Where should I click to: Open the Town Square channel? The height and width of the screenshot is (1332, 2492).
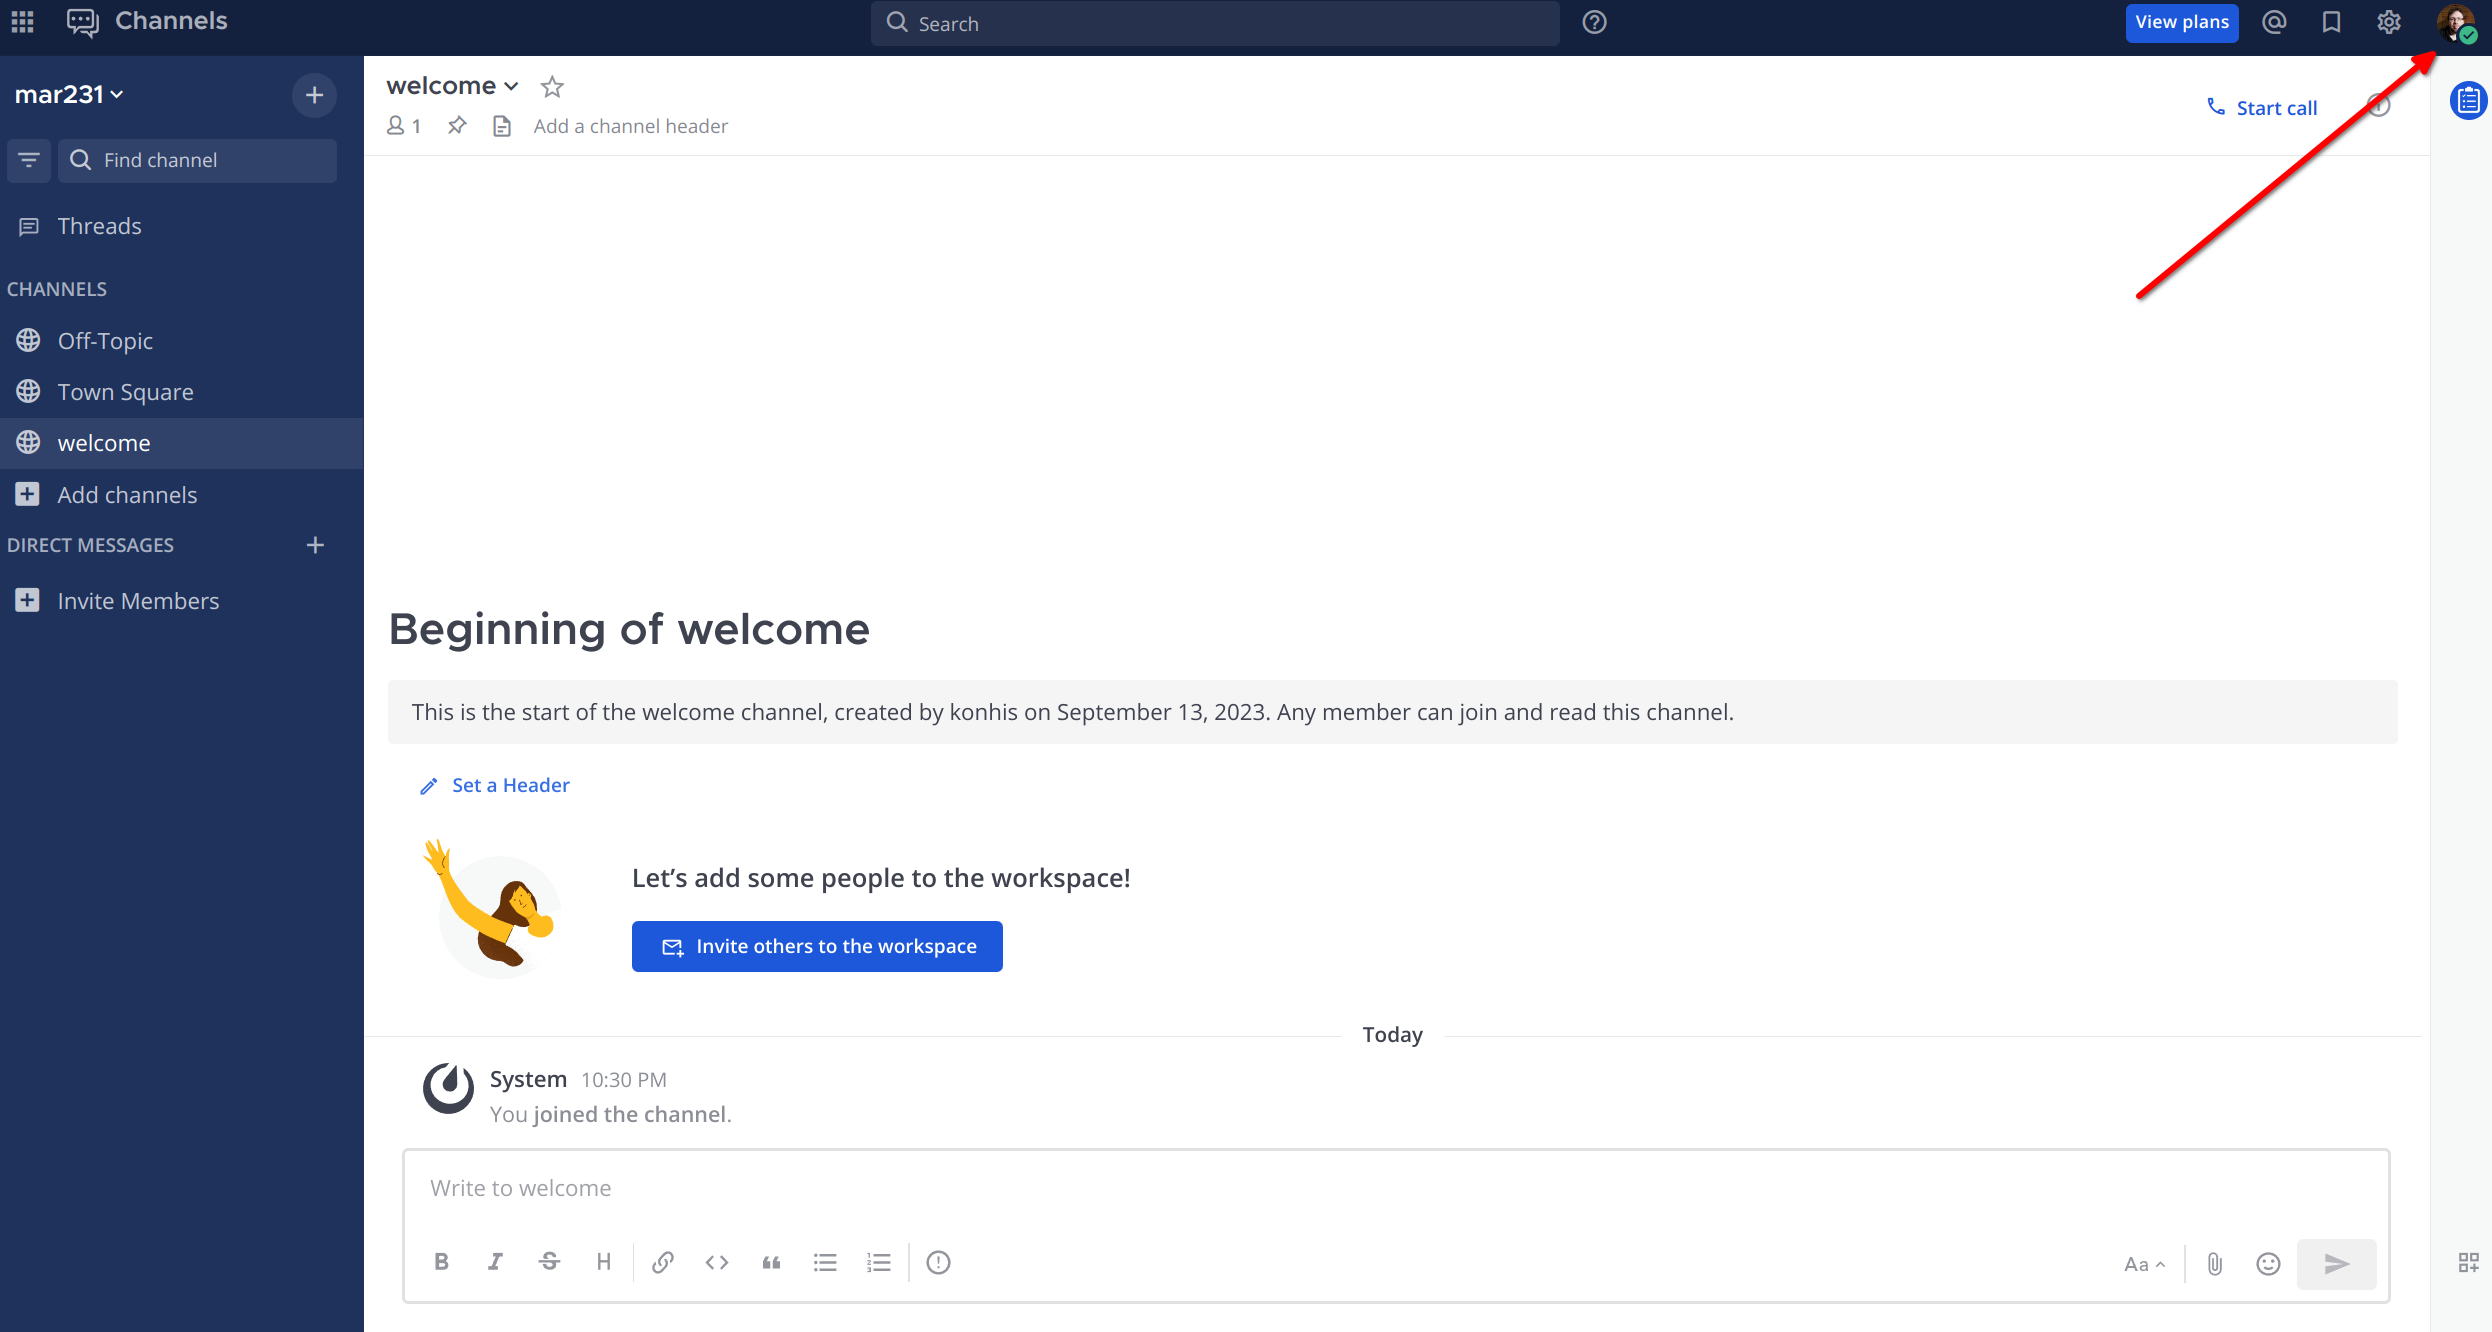[x=125, y=392]
